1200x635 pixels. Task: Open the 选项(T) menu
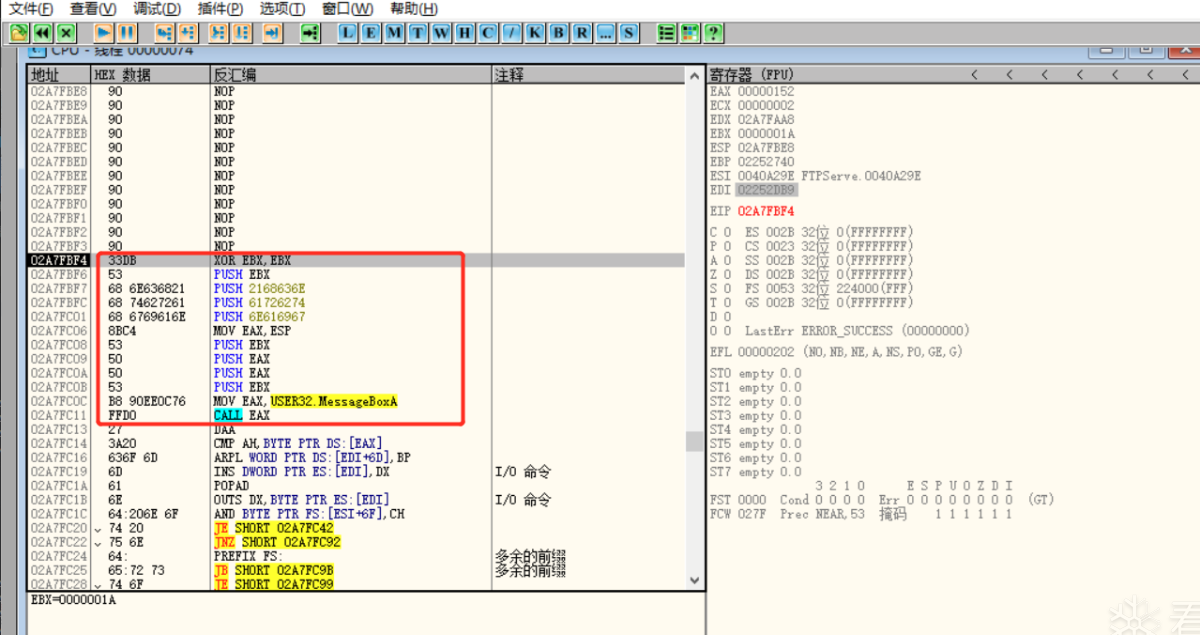point(282,9)
